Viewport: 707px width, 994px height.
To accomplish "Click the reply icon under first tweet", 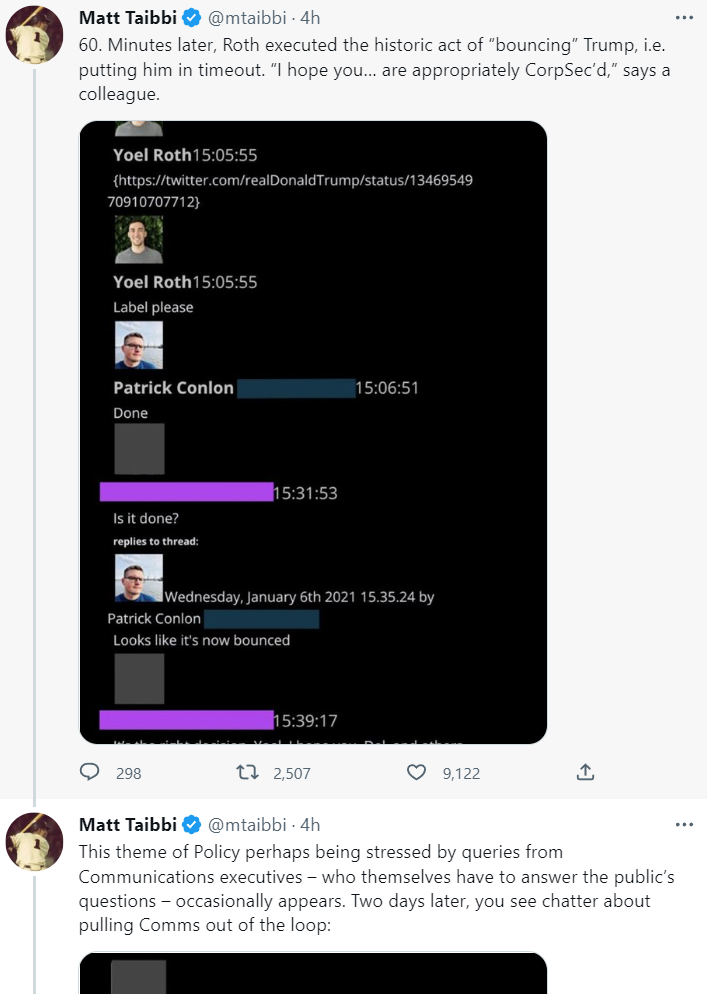I will (x=90, y=772).
